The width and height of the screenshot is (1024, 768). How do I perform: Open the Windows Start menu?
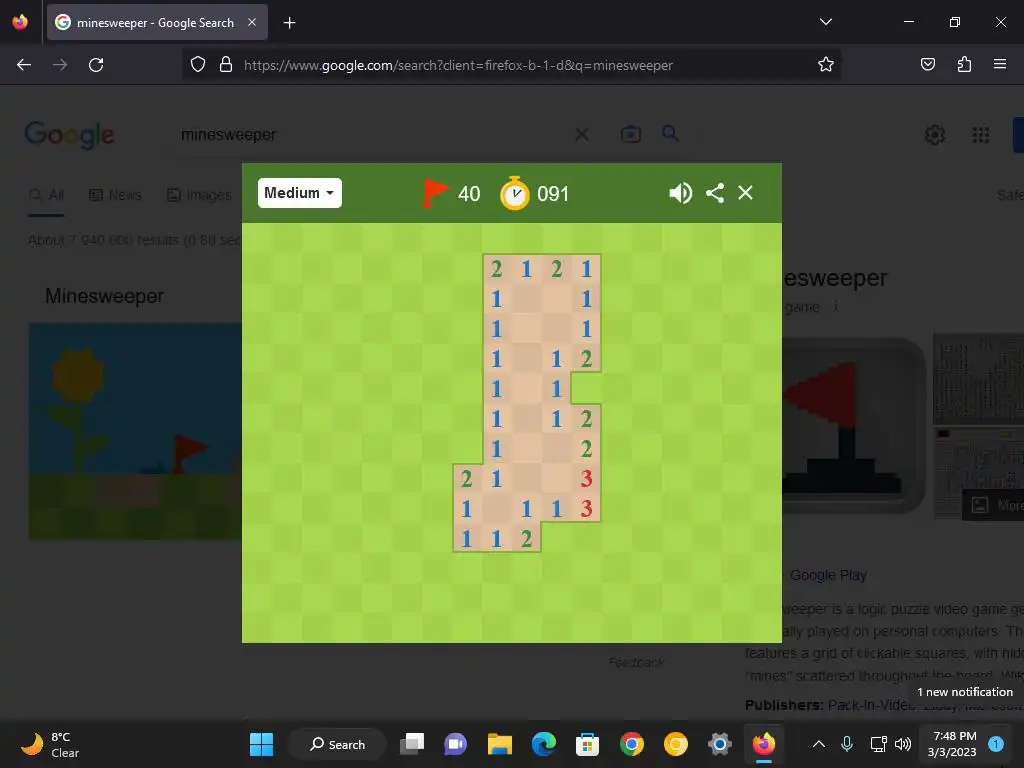(x=261, y=744)
